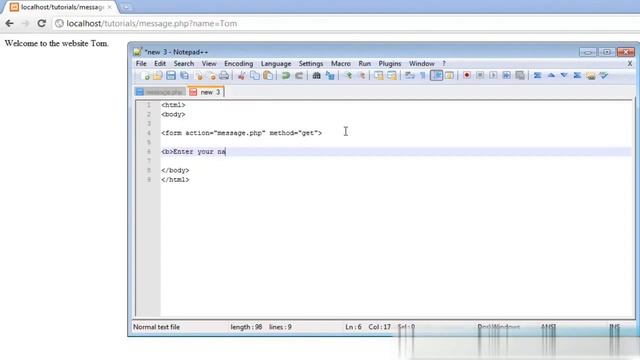
Task: Toggle the highlighted indent guide button
Action: (436, 76)
